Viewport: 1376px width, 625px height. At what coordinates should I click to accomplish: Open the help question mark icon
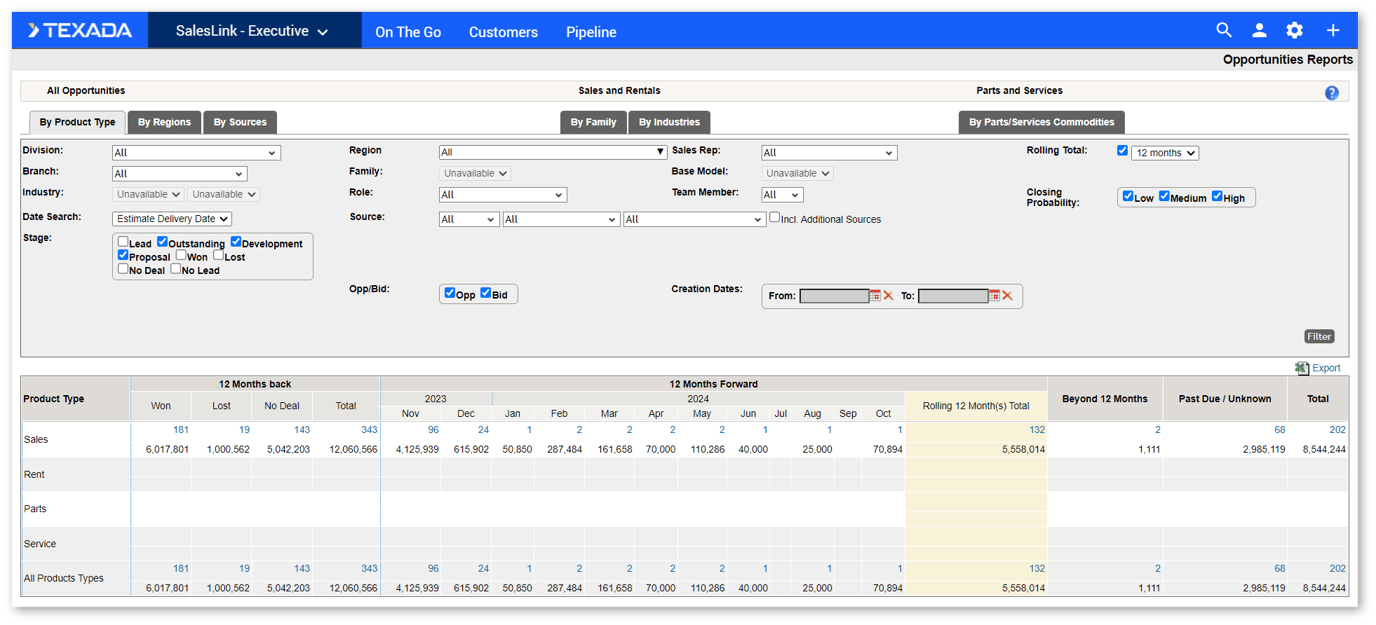[x=1331, y=92]
